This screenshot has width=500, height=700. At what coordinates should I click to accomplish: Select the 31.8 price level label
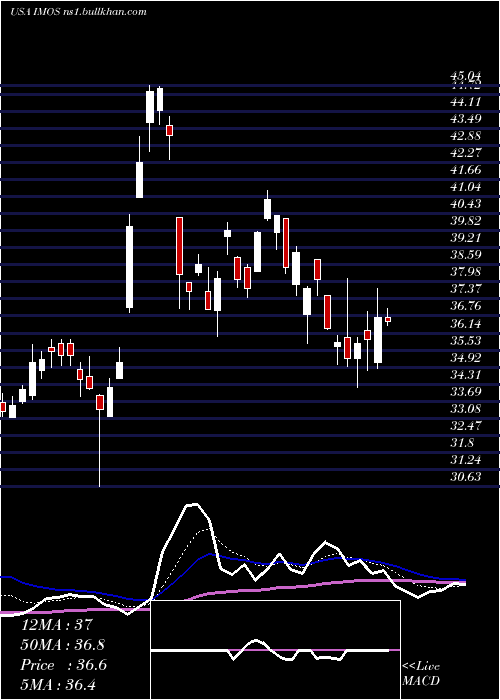[462, 443]
